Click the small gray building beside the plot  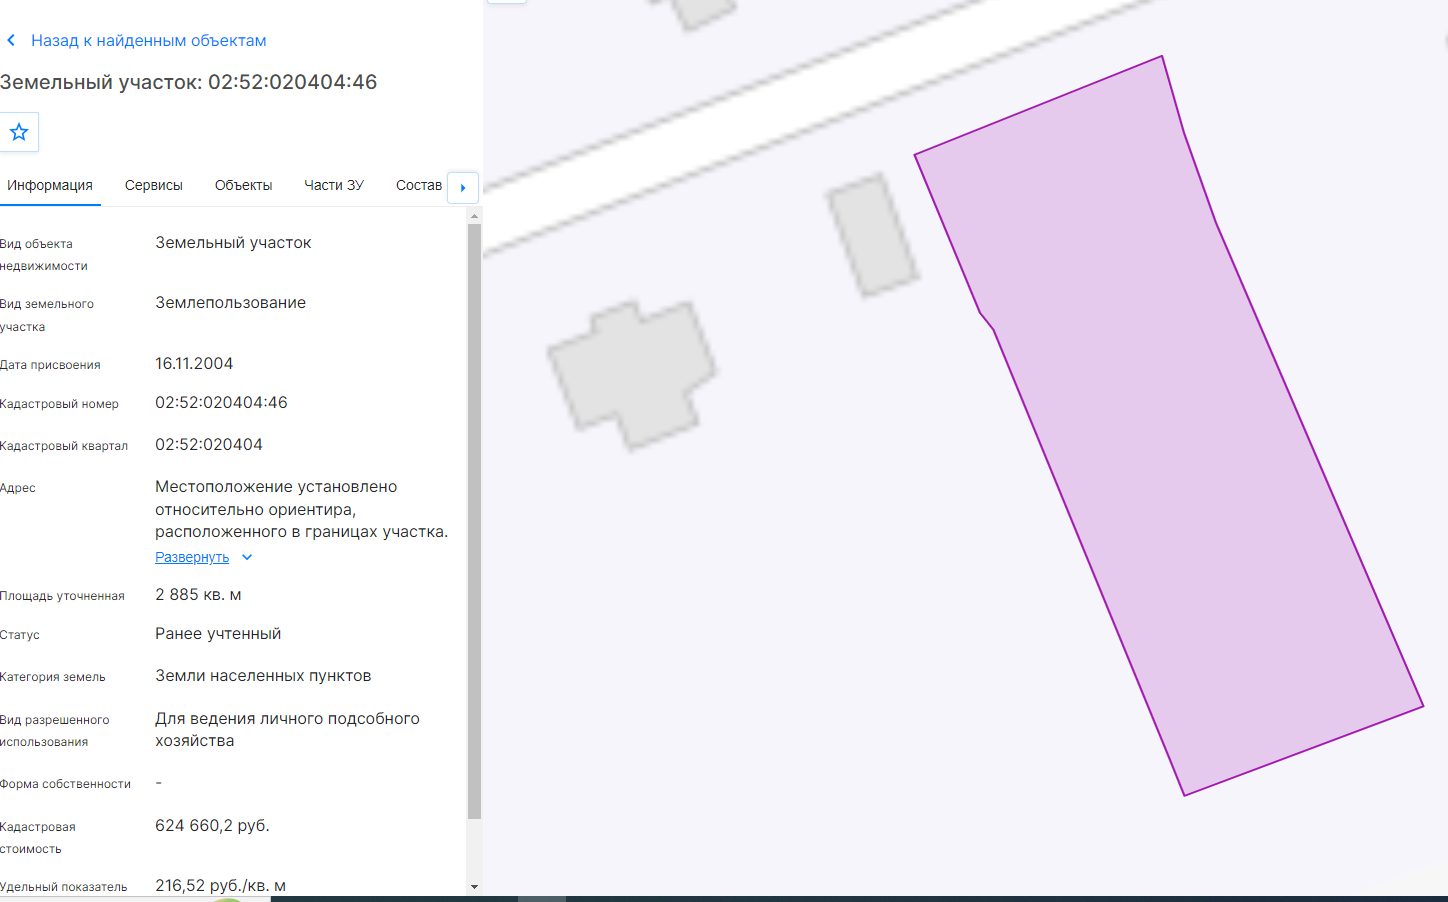pos(873,235)
